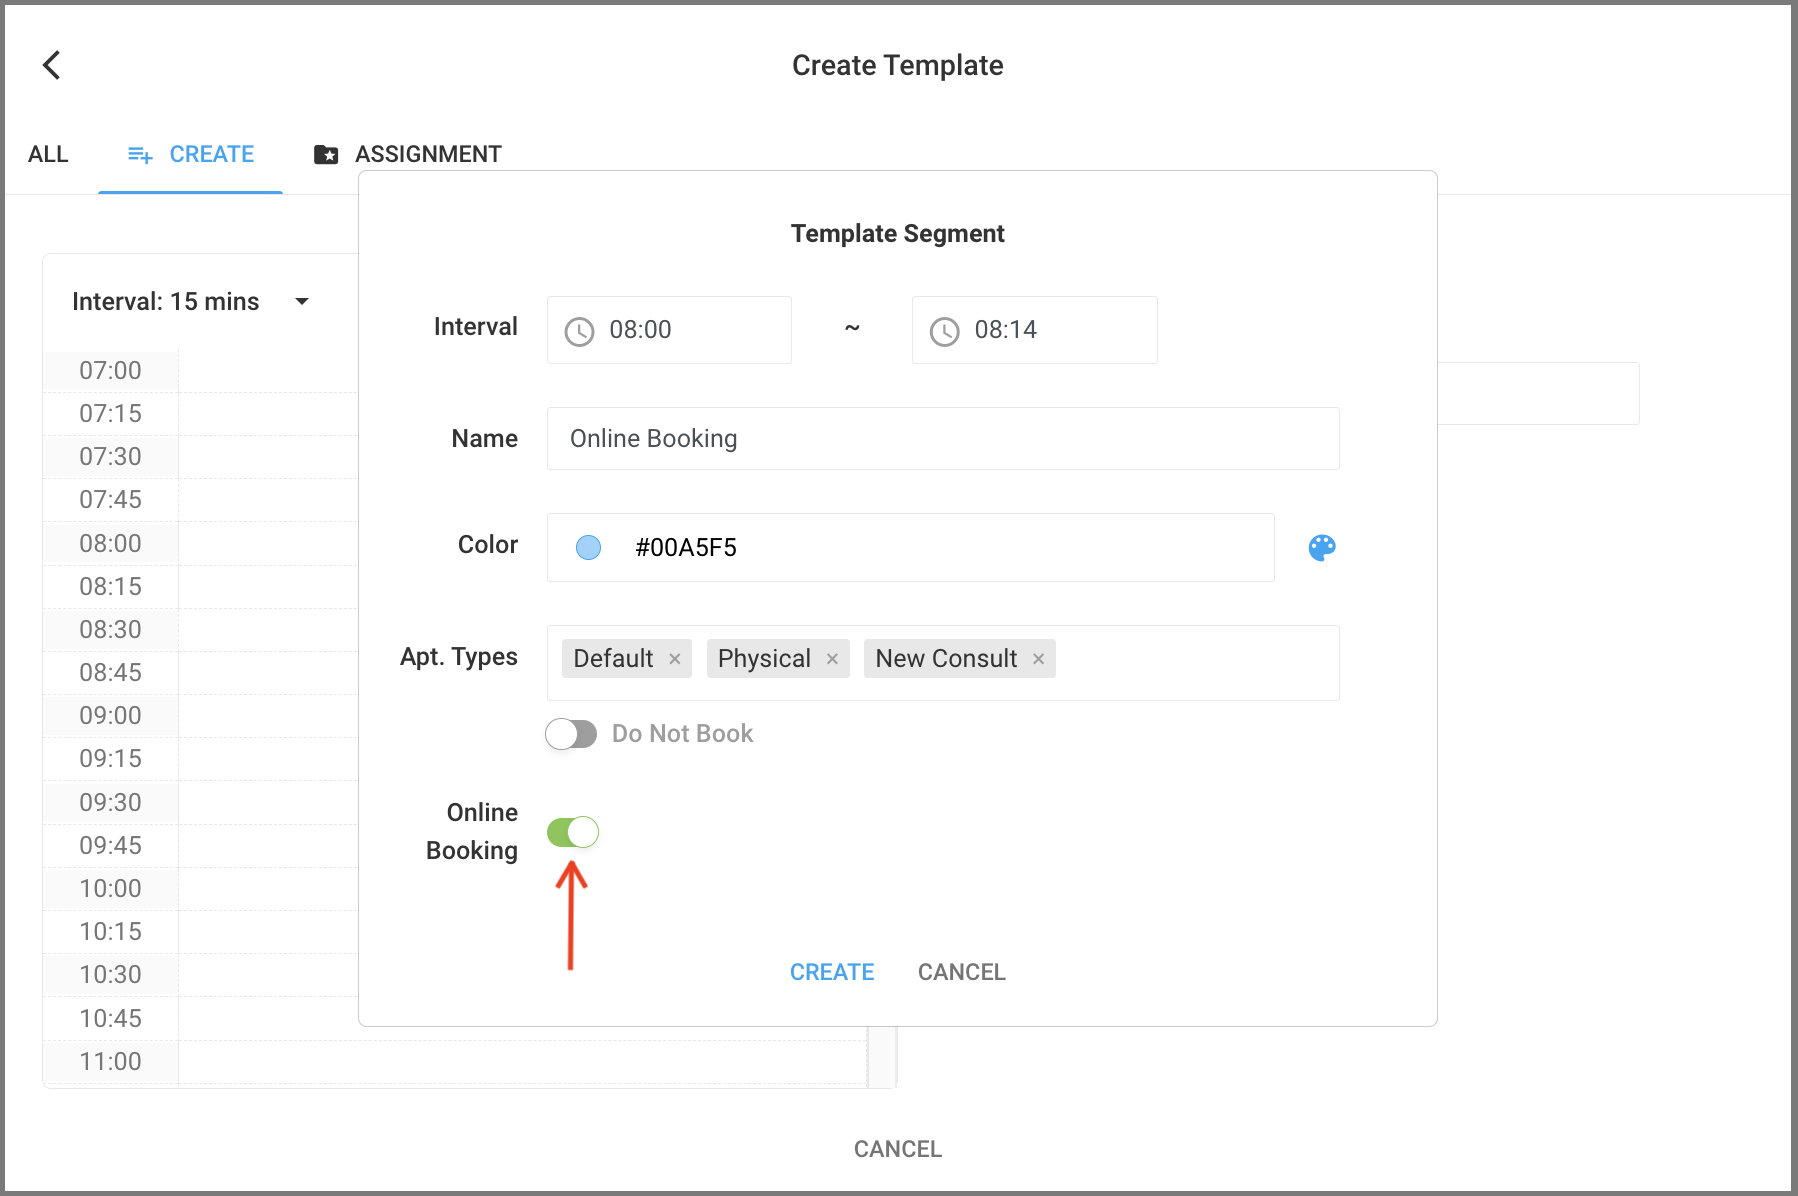Click CREATE button in Template Segment dialog
Image resolution: width=1798 pixels, height=1196 pixels.
[832, 972]
